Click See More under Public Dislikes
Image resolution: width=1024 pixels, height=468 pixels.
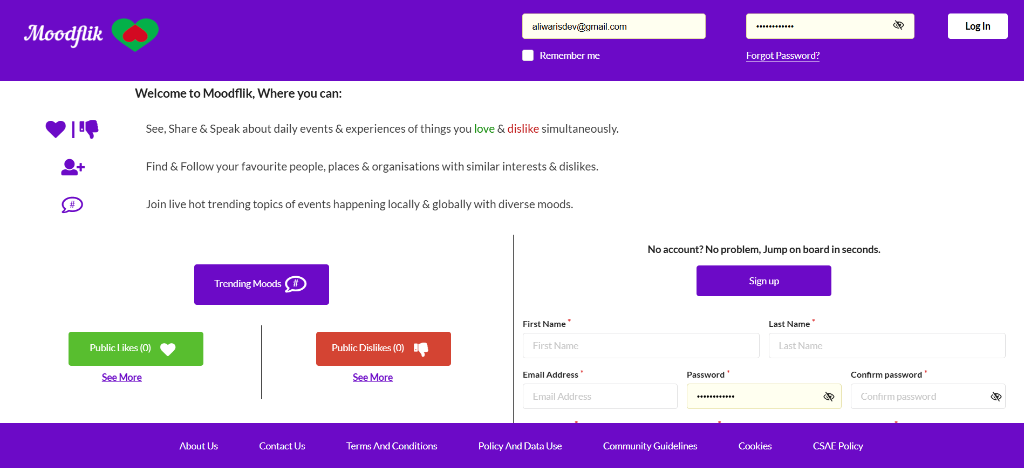point(373,377)
